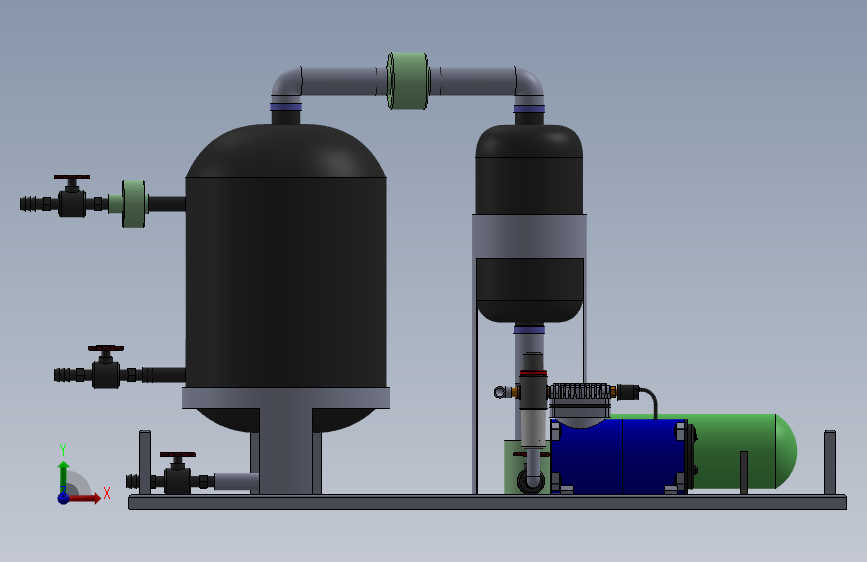The height and width of the screenshot is (562, 867).
Task: Select the bottom-left drain valve's red handle
Action: (x=177, y=455)
